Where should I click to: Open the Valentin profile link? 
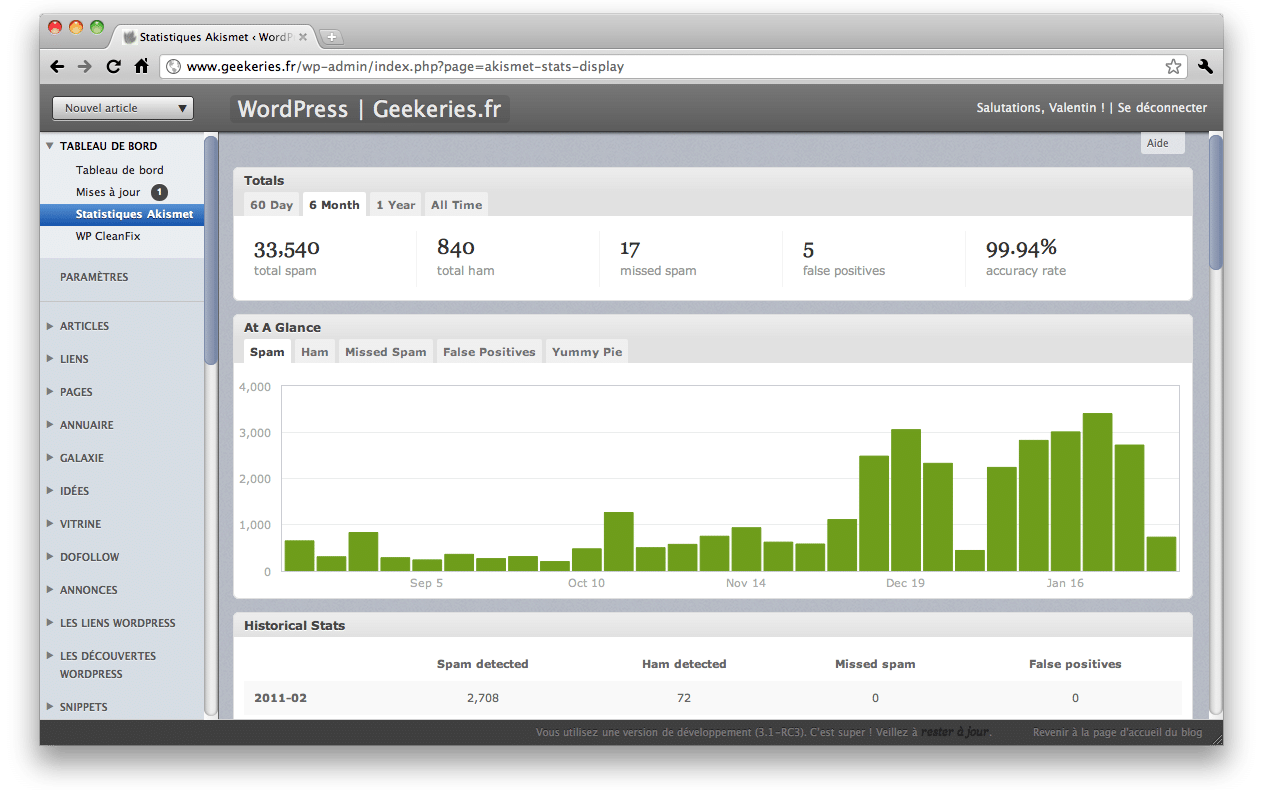pos(1075,108)
